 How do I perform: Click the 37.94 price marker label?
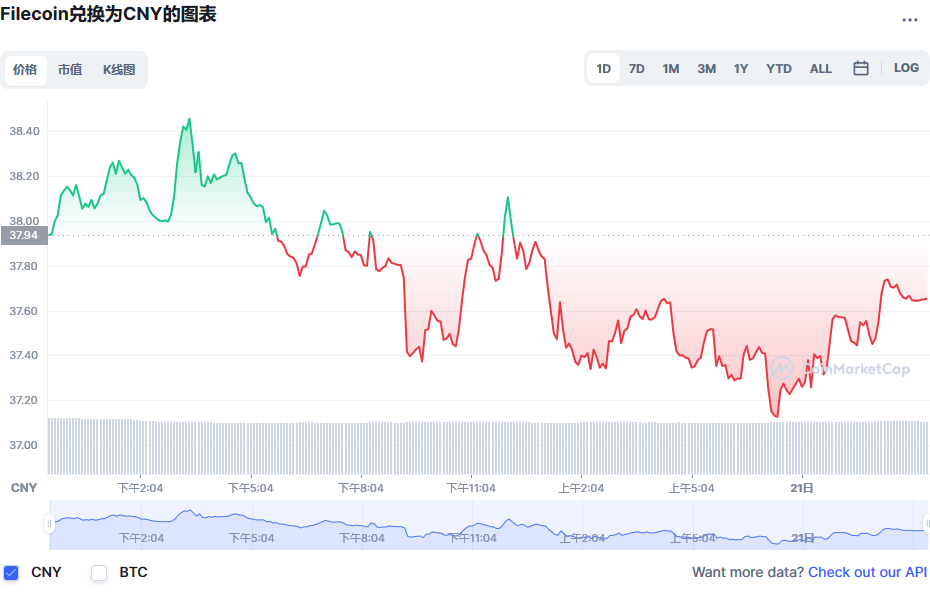(24, 235)
